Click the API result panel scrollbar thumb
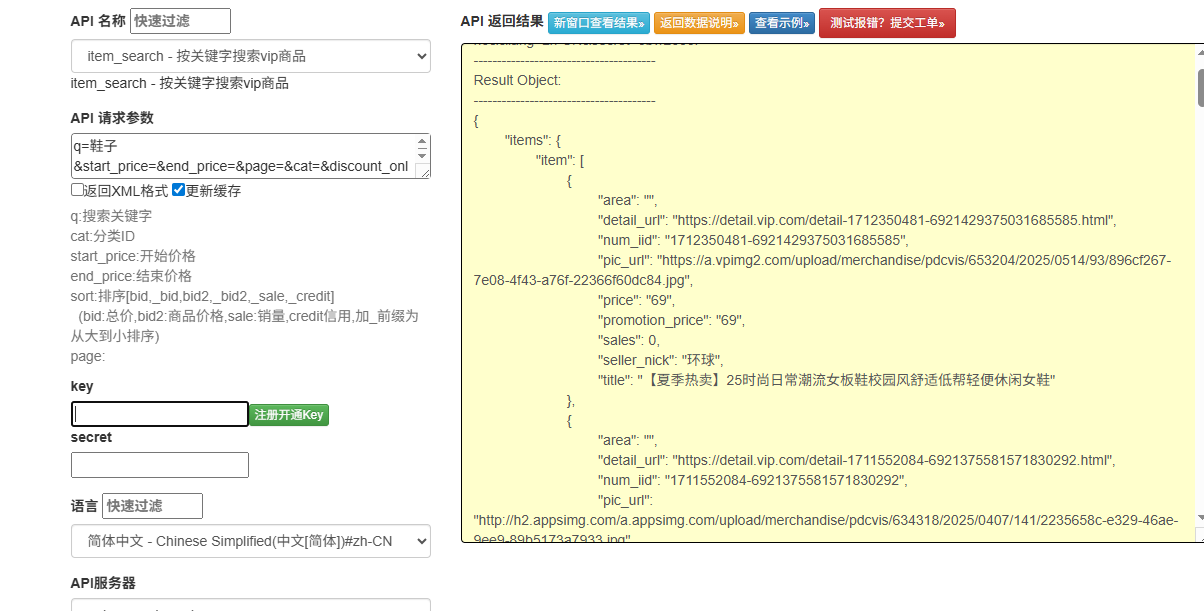This screenshot has width=1204, height=611. pyautogui.click(x=1200, y=87)
